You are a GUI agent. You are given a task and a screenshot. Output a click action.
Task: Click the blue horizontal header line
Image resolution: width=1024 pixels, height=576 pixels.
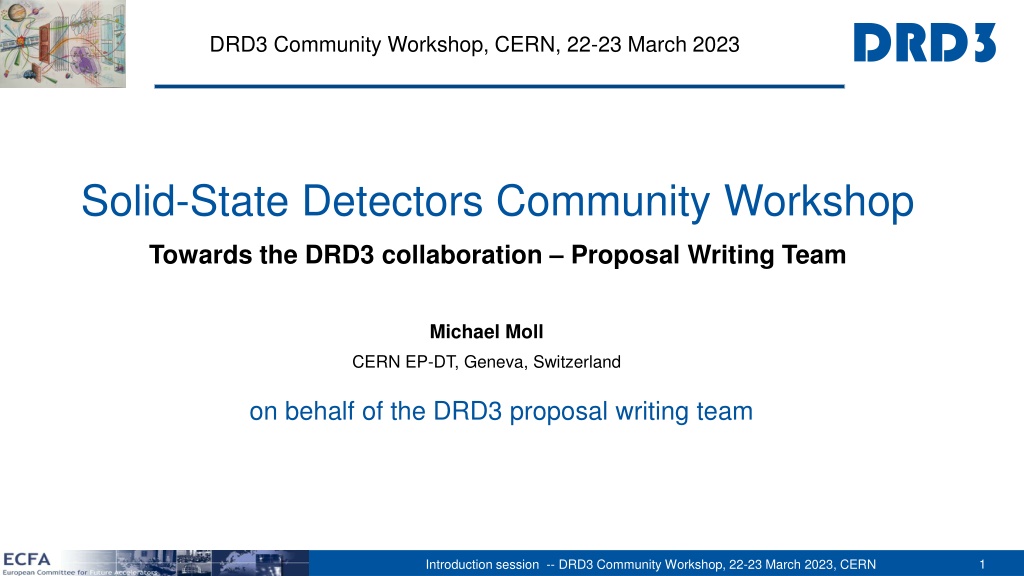click(x=500, y=86)
